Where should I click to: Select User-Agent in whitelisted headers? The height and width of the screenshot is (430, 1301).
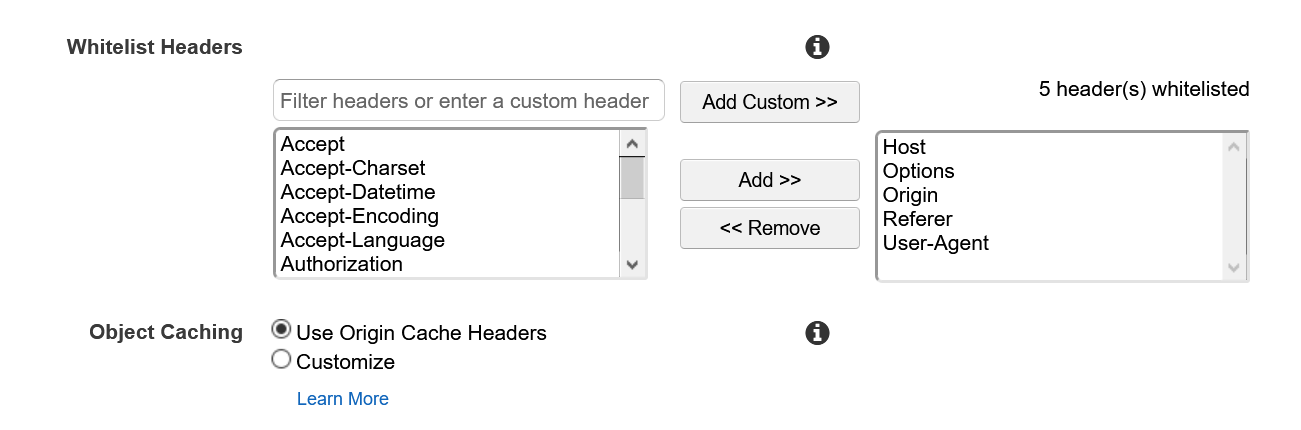pos(936,243)
